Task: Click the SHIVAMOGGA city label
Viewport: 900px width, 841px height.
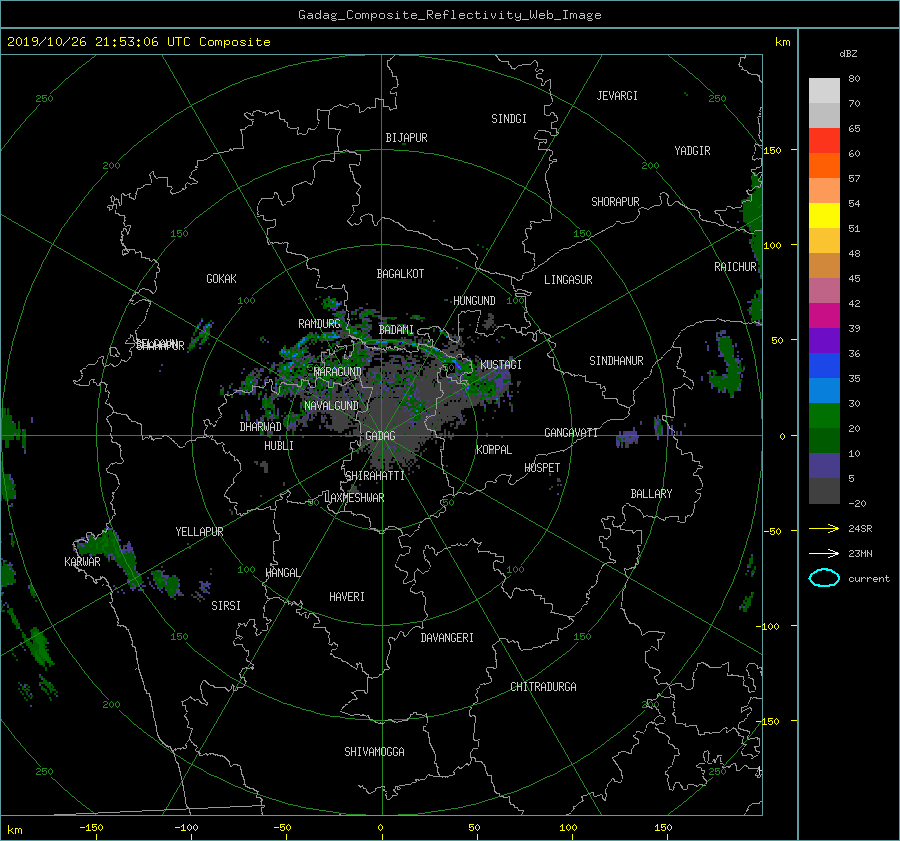Action: (374, 752)
